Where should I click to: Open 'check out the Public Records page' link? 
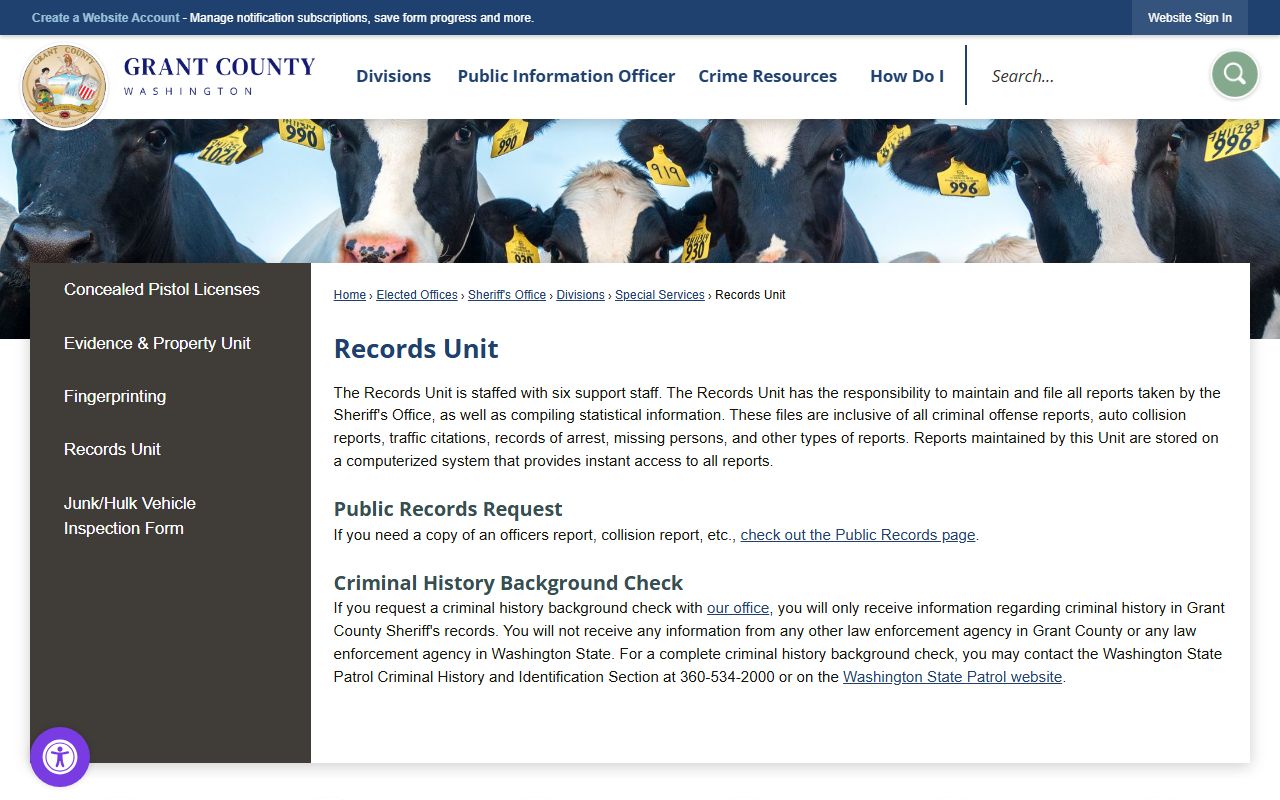click(x=858, y=535)
